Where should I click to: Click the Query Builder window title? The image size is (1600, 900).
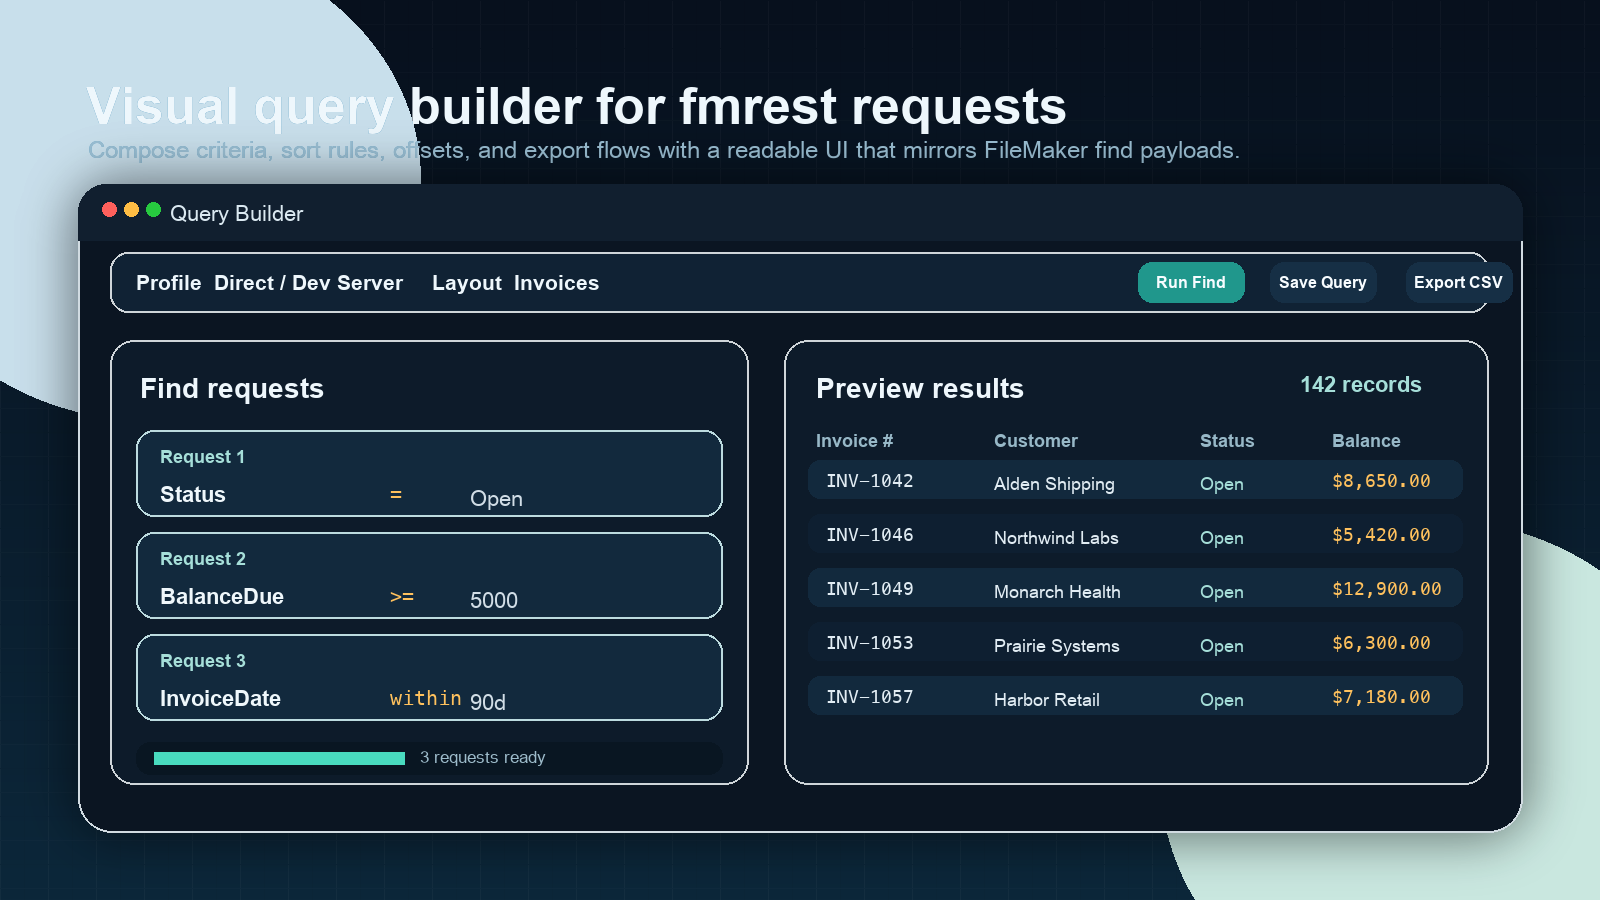pyautogui.click(x=237, y=214)
